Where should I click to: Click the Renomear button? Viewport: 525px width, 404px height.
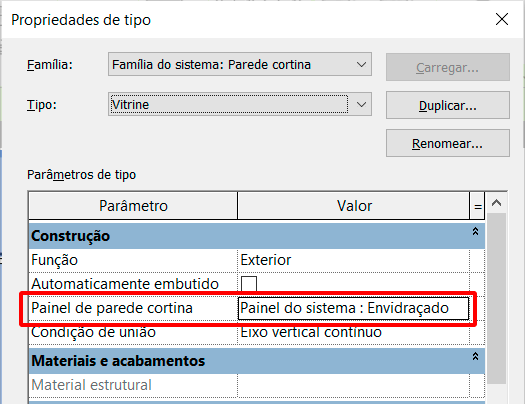click(448, 143)
